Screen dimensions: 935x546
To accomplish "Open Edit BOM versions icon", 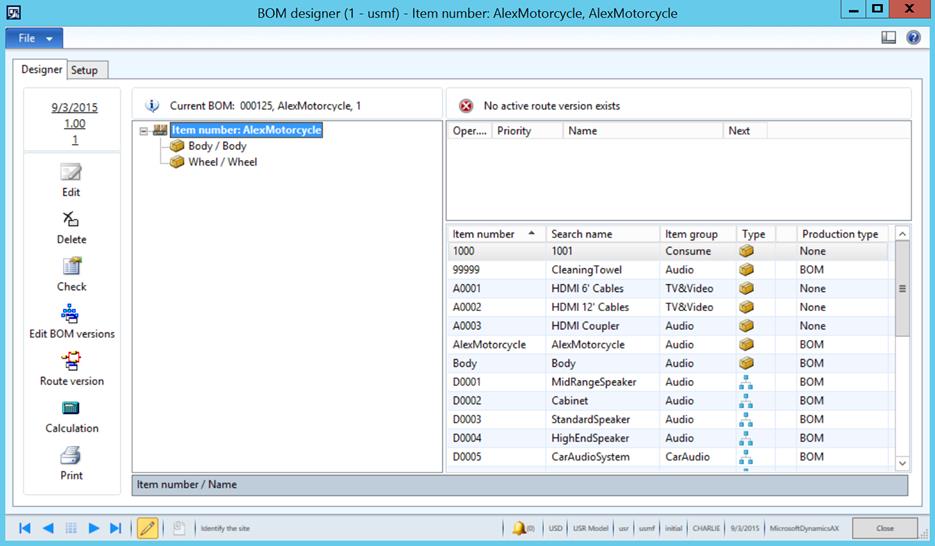I will pyautogui.click(x=70, y=314).
